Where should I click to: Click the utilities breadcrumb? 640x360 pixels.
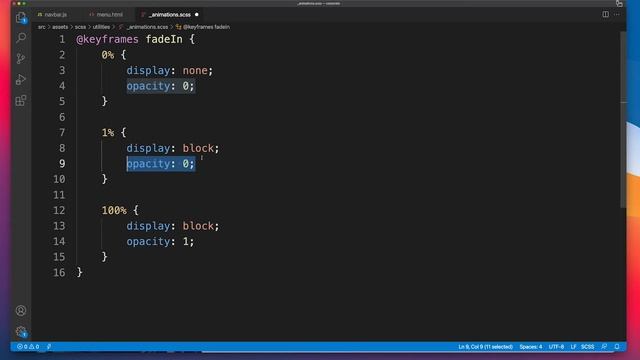click(x=101, y=27)
